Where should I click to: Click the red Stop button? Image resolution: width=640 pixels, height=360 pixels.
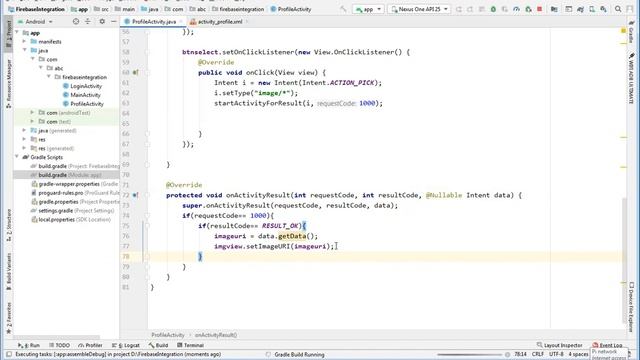(x=540, y=9)
